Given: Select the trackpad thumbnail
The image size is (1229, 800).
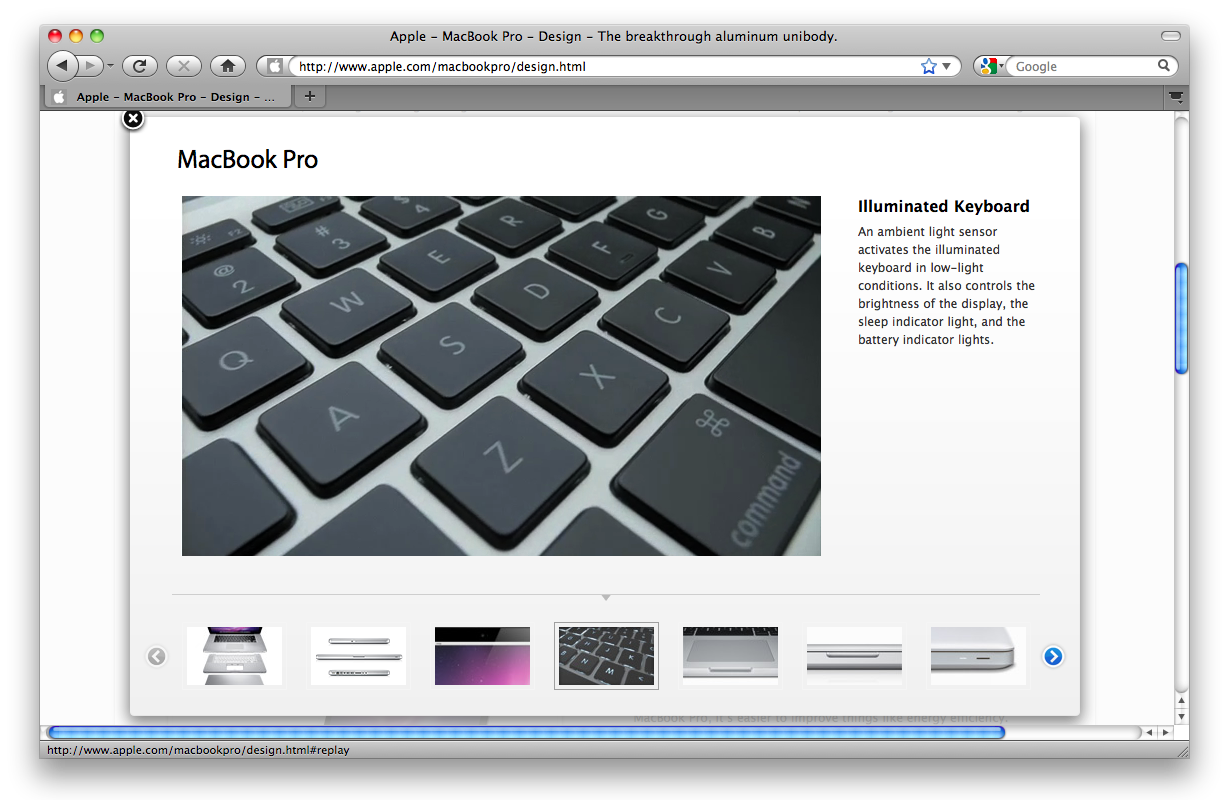Looking at the screenshot, I should pyautogui.click(x=730, y=656).
